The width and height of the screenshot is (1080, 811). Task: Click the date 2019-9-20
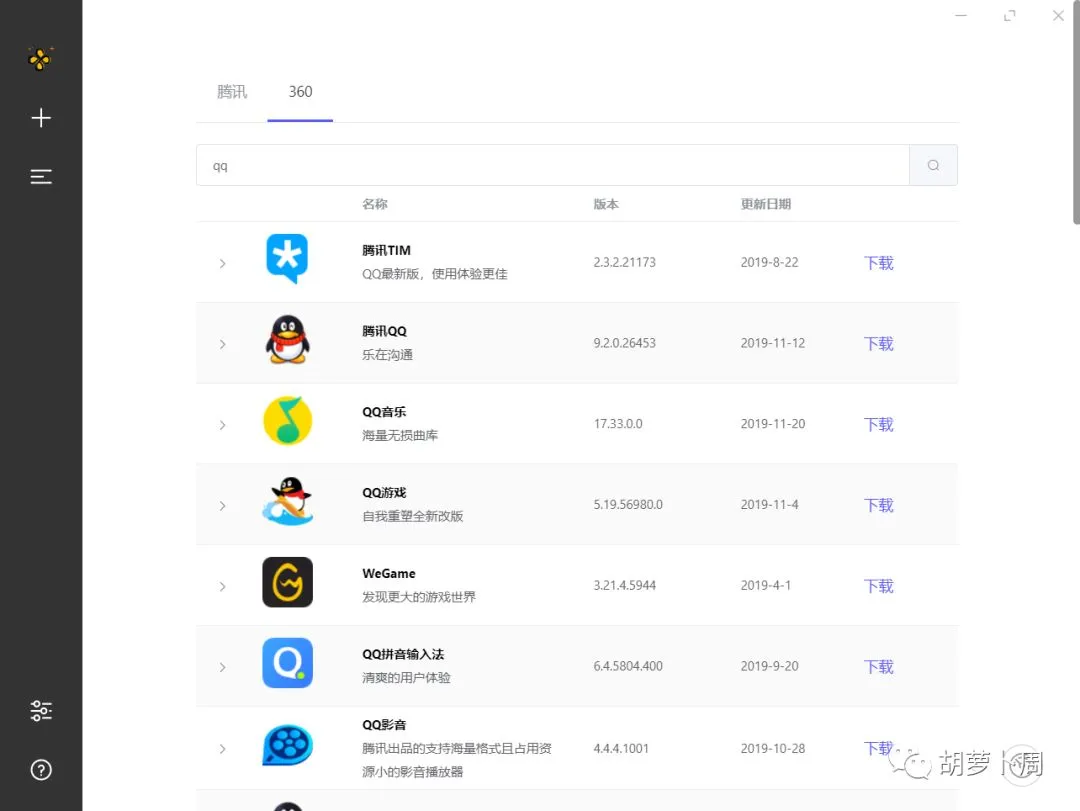(x=769, y=666)
